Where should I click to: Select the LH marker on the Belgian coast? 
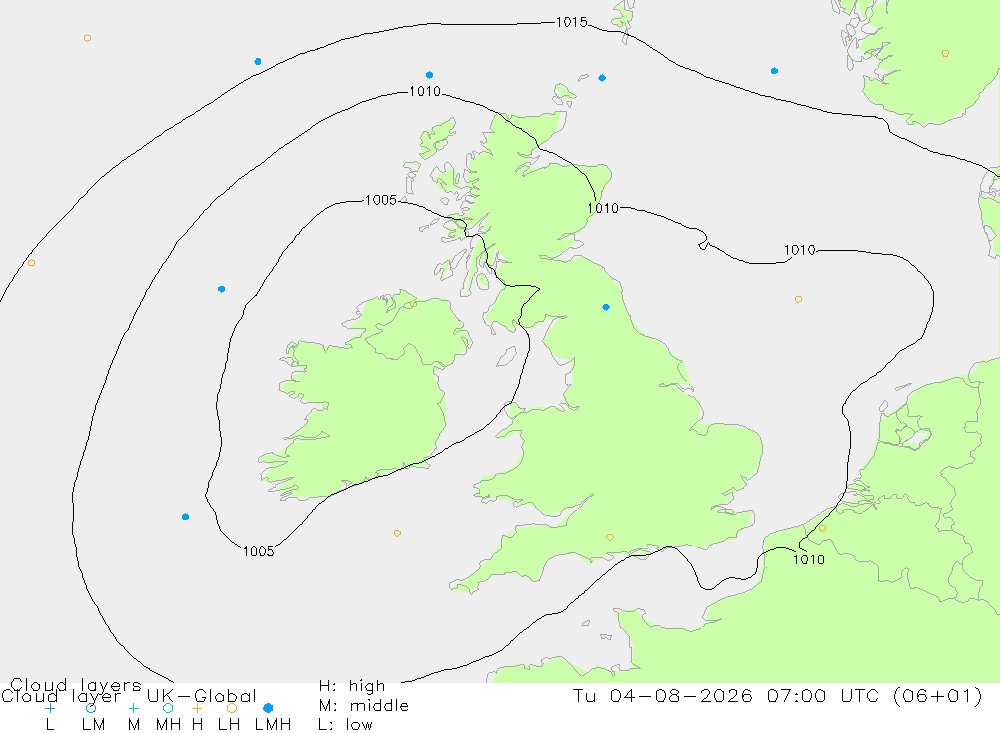(822, 528)
